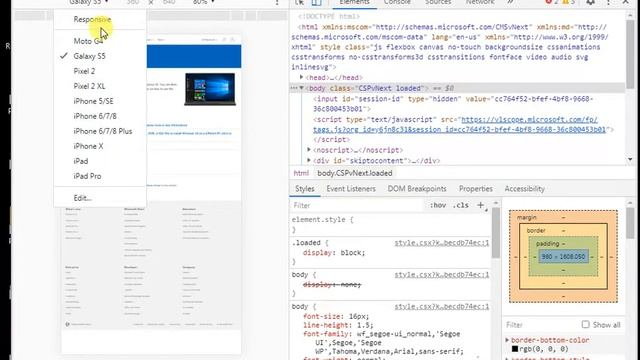The image size is (640, 360).
Task: Toggle the :hov element state panel
Action: click(438, 205)
